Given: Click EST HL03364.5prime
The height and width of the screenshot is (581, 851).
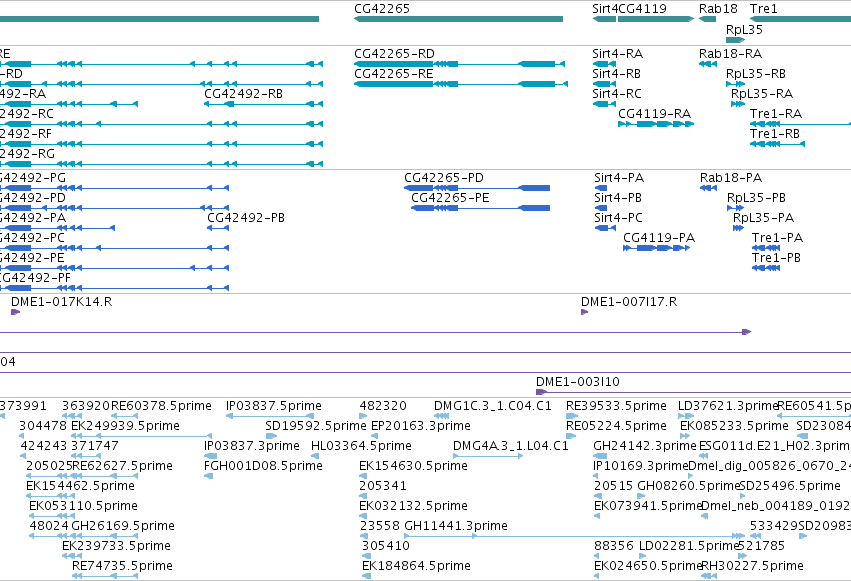Looking at the screenshot, I should pyautogui.click(x=315, y=456).
